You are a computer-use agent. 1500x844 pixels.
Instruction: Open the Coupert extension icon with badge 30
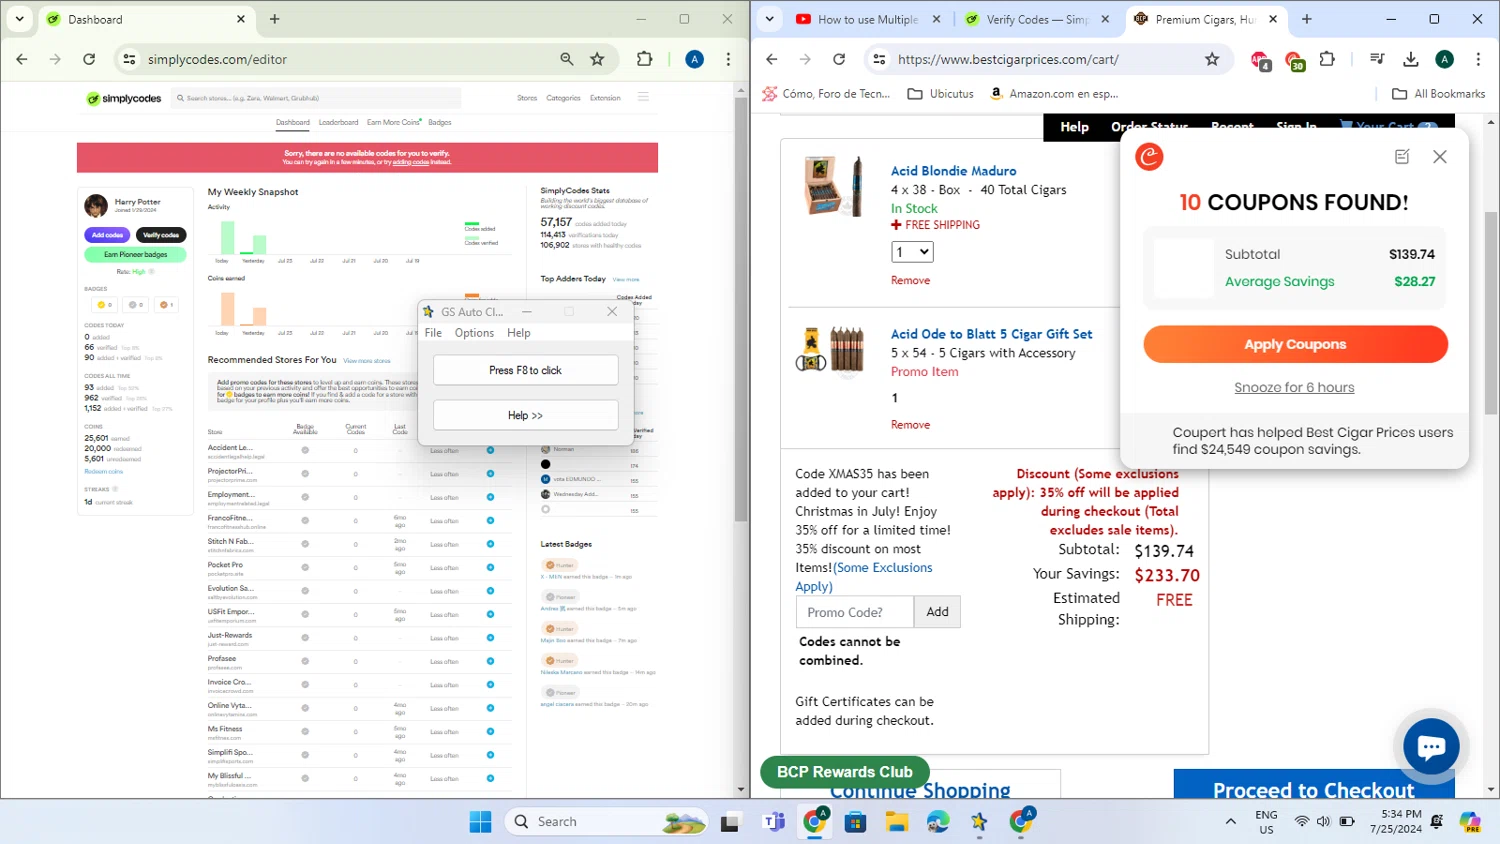tap(1294, 60)
